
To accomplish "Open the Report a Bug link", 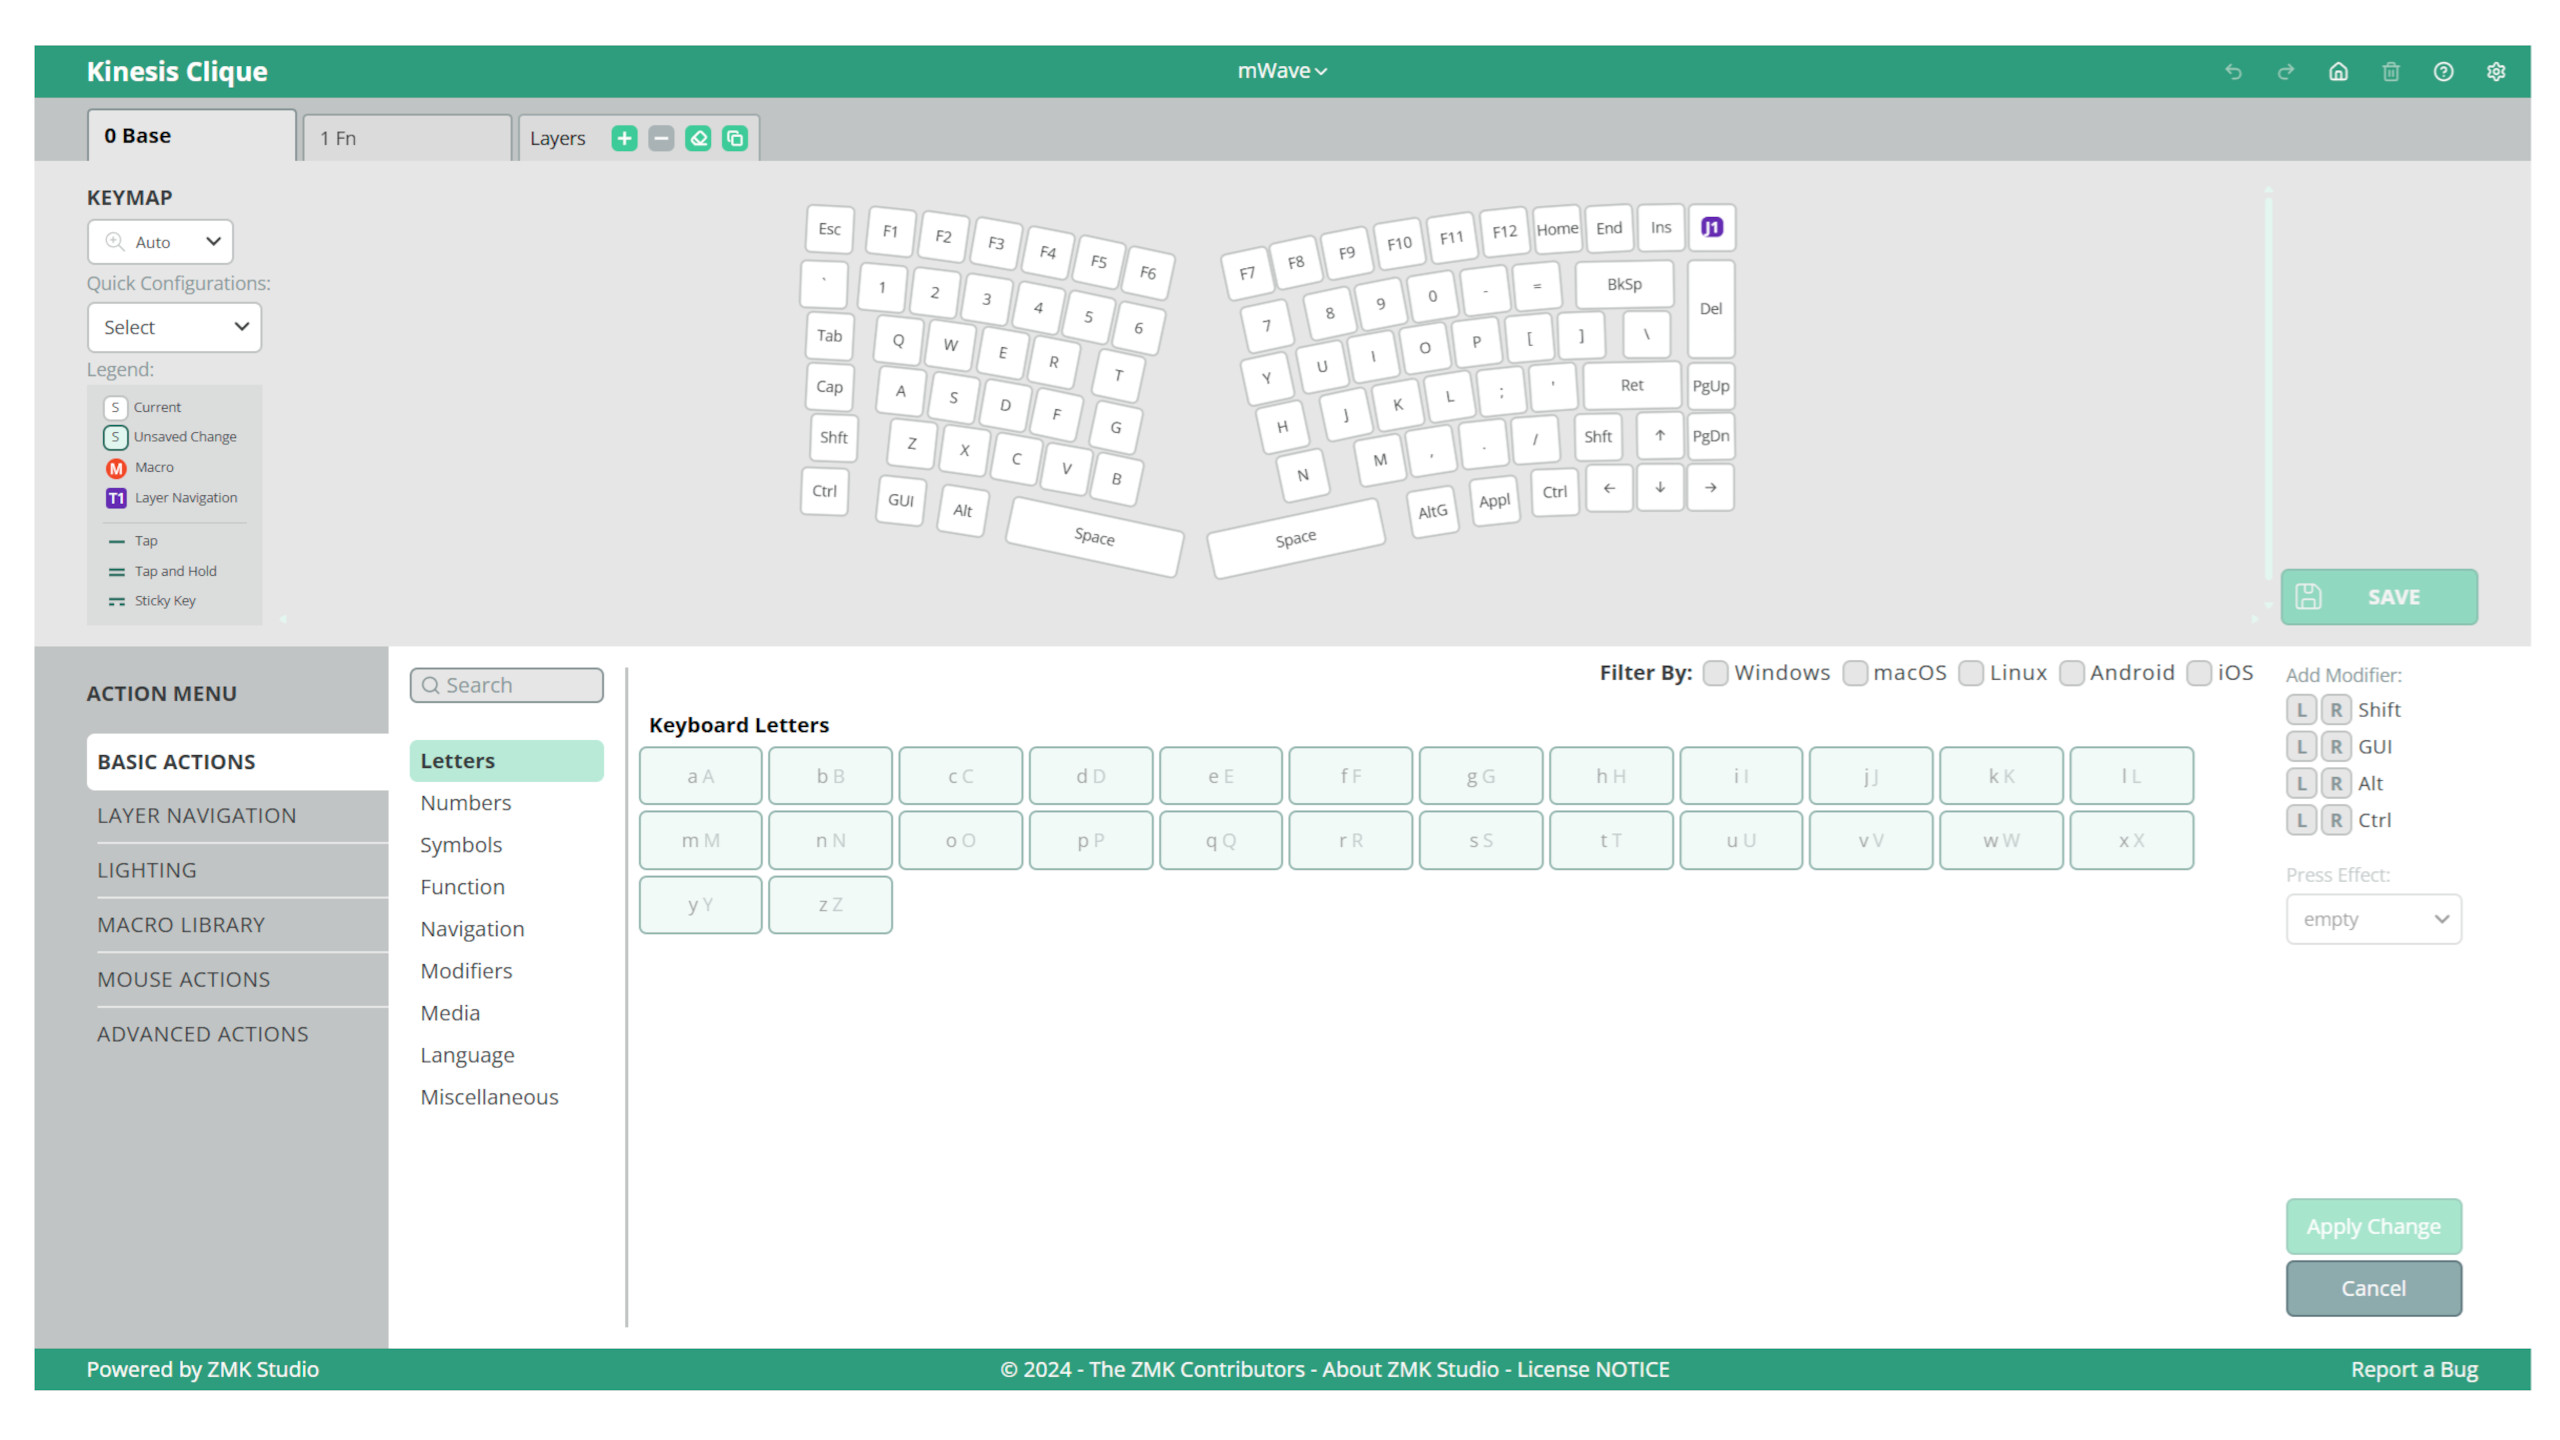I will (x=2414, y=1370).
